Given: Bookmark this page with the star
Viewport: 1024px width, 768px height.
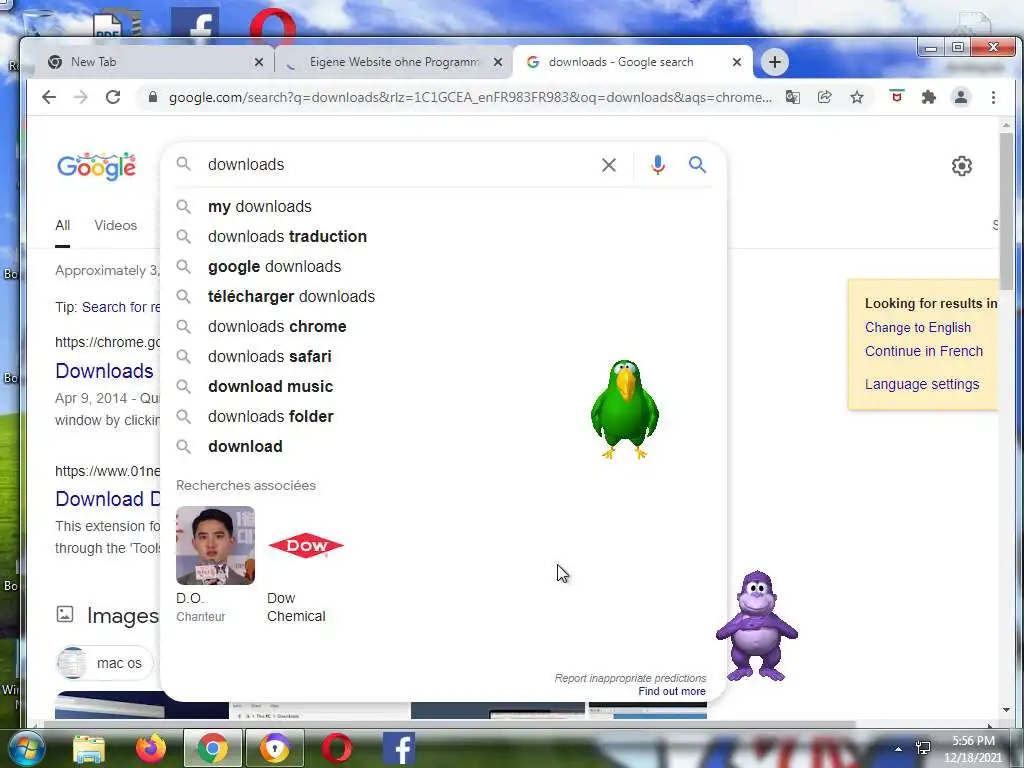Looking at the screenshot, I should click(857, 97).
